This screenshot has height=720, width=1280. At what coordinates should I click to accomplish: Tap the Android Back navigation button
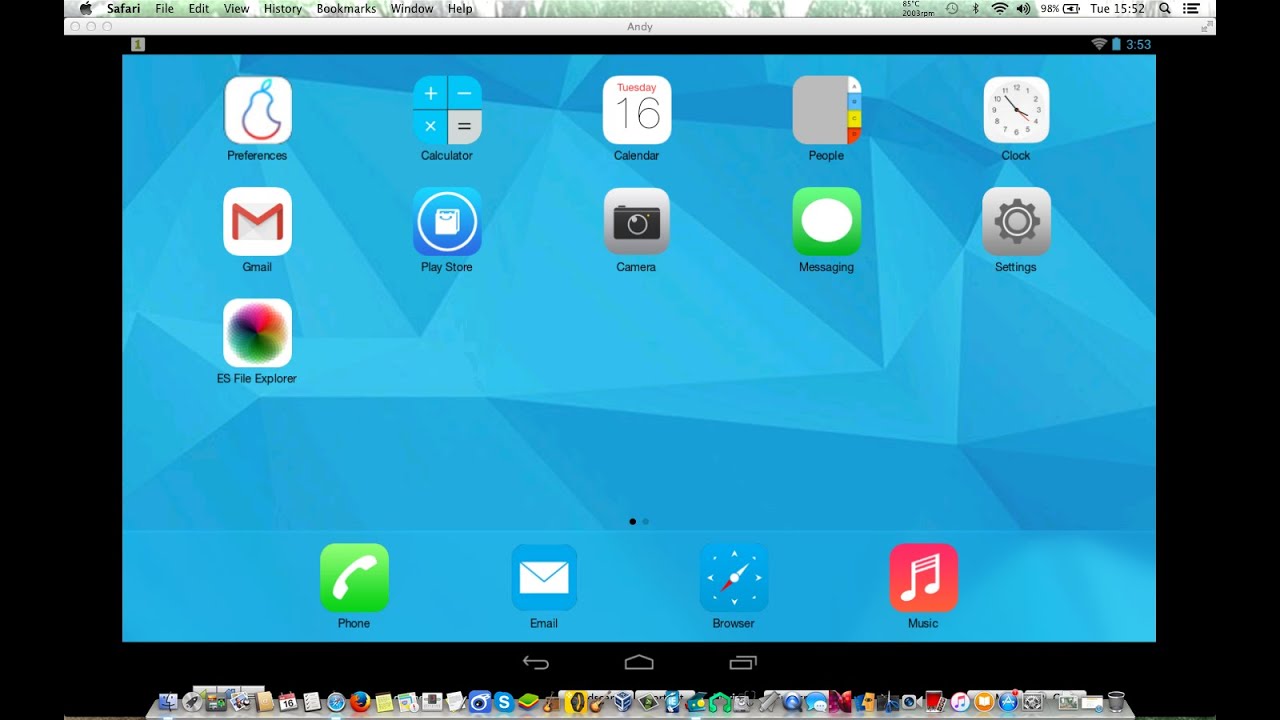(x=536, y=662)
